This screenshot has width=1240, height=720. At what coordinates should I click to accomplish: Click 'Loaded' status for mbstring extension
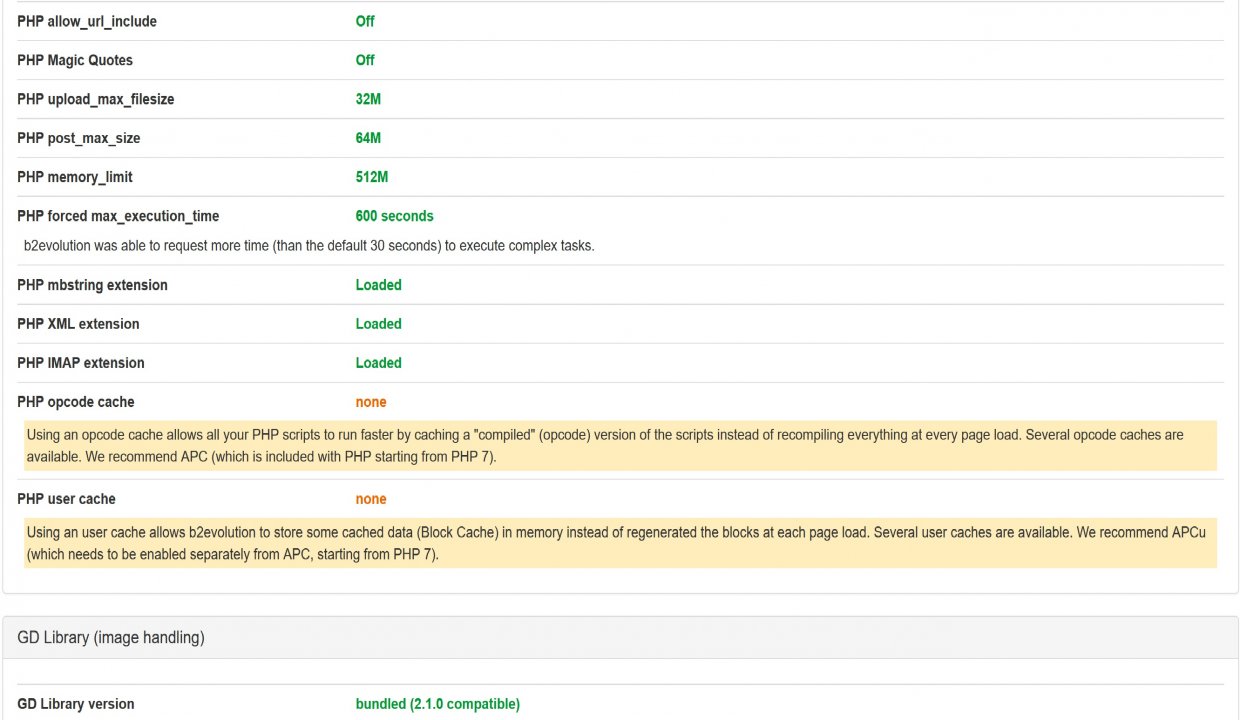[379, 285]
